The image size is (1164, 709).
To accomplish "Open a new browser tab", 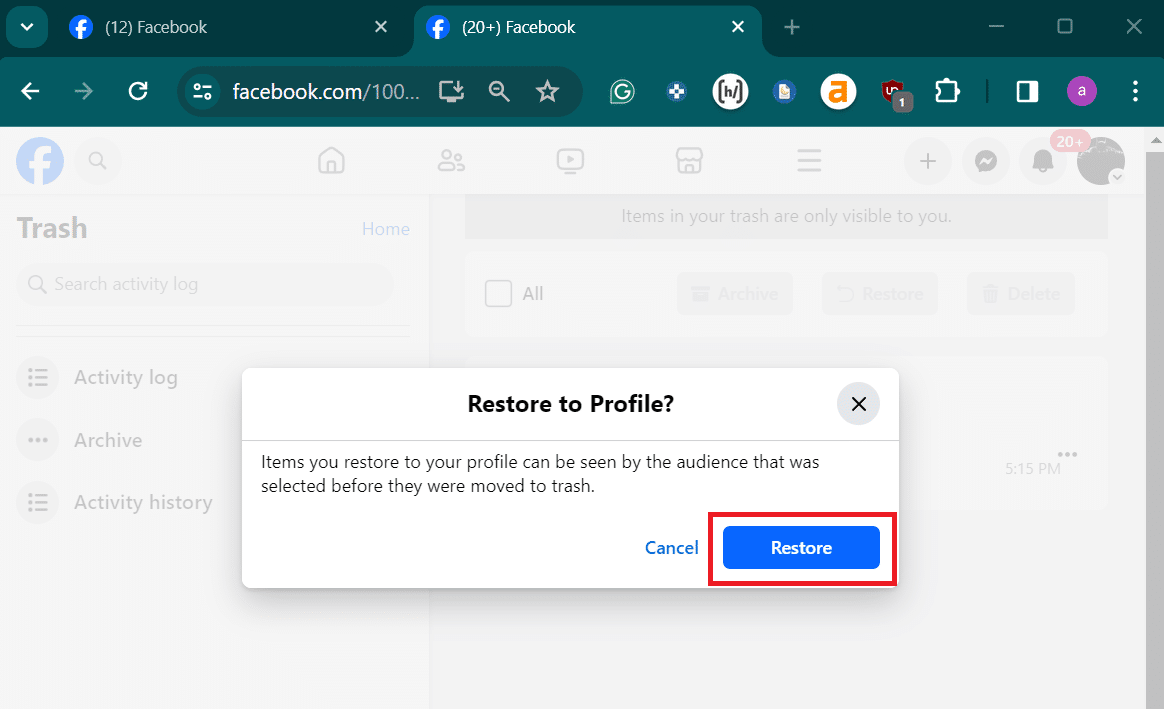I will 791,27.
